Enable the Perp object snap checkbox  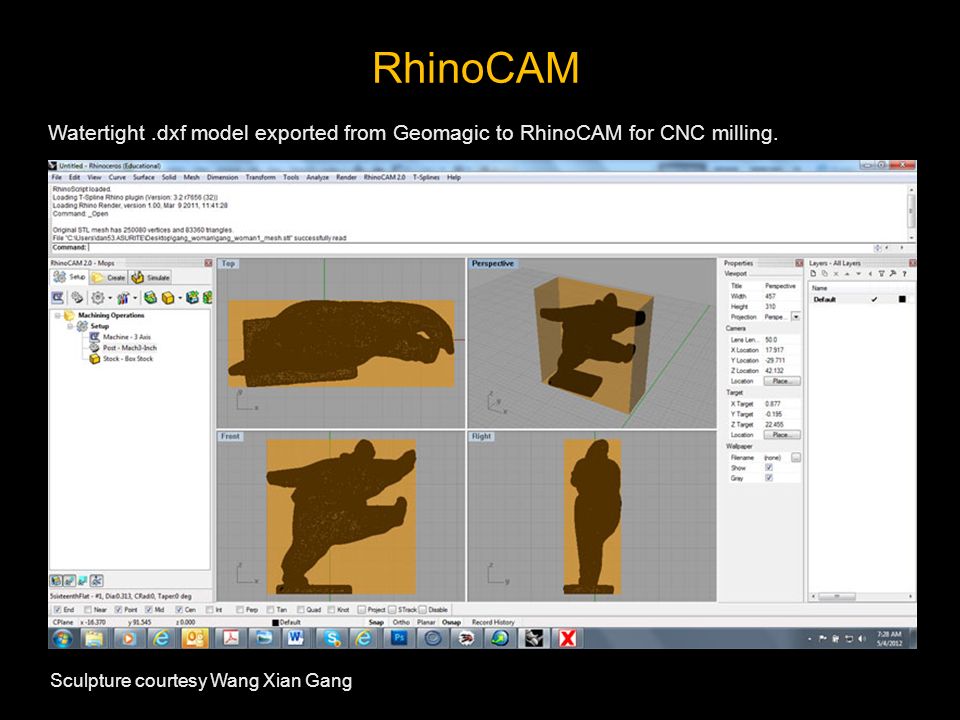tap(239, 610)
